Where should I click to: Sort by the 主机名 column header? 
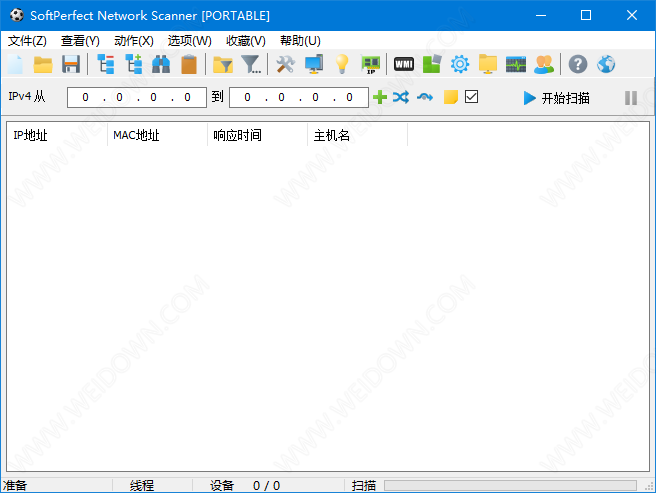[x=357, y=135]
